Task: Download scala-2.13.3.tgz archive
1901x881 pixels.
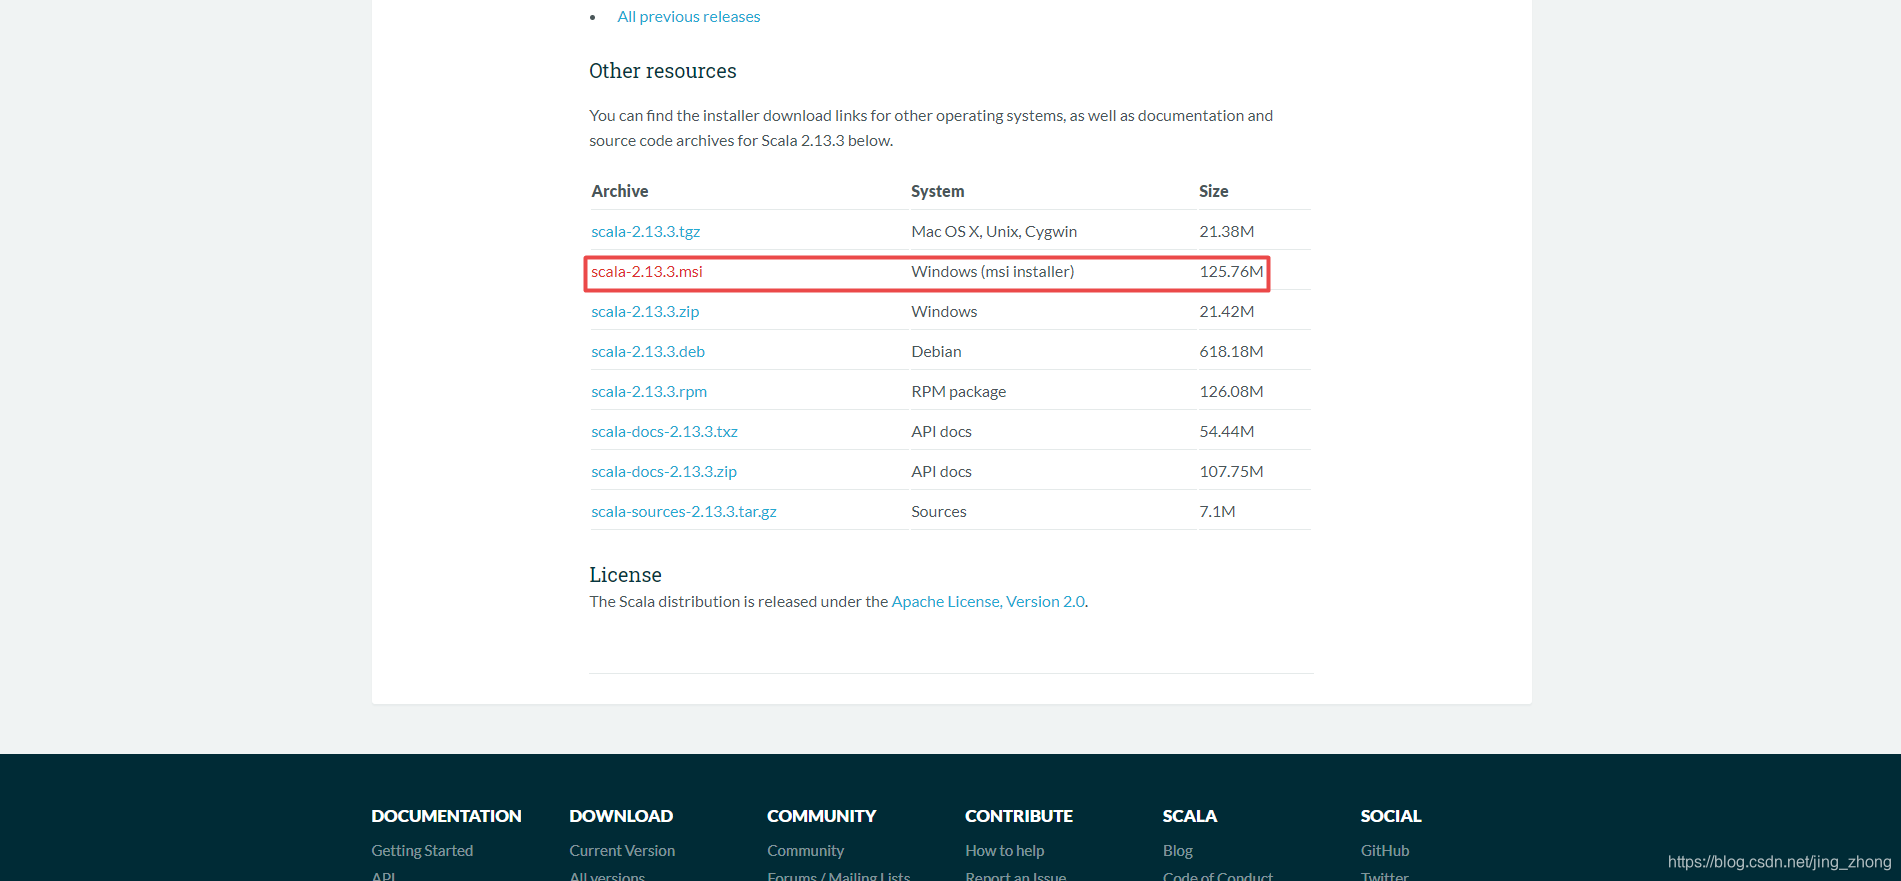Action: click(x=645, y=231)
